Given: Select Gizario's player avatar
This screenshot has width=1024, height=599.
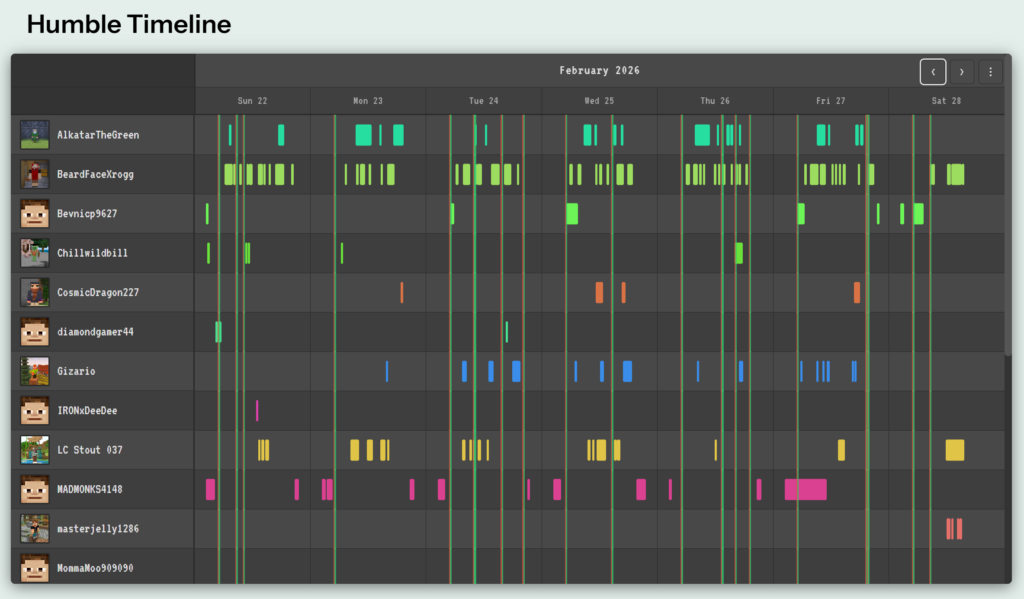Looking at the screenshot, I should tap(35, 371).
